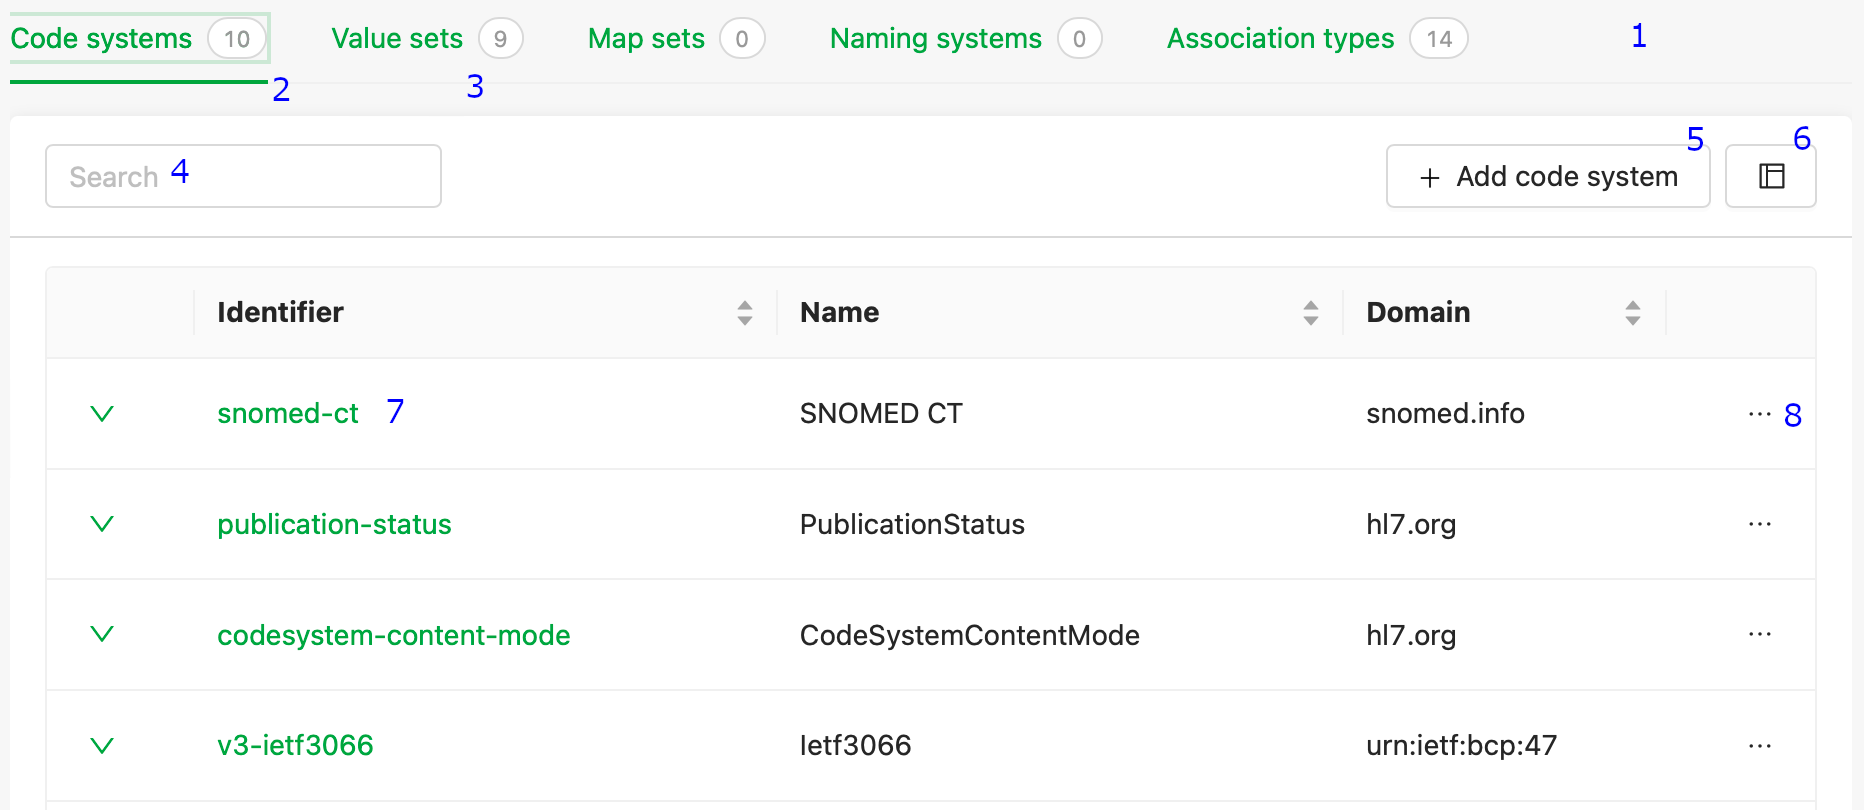Screen dimensions: 1864x810
Task: Go to the Naming systems tab
Action: 966,39
